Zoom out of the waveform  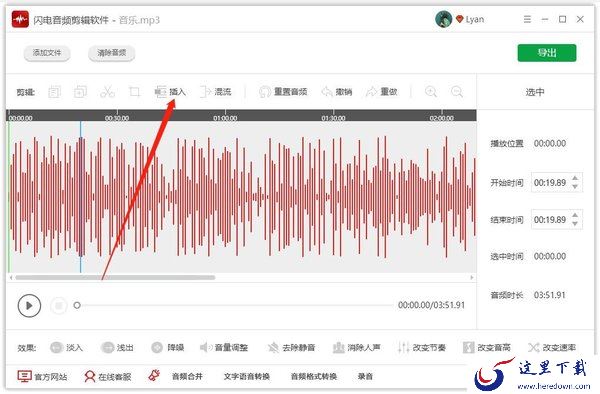tap(457, 92)
